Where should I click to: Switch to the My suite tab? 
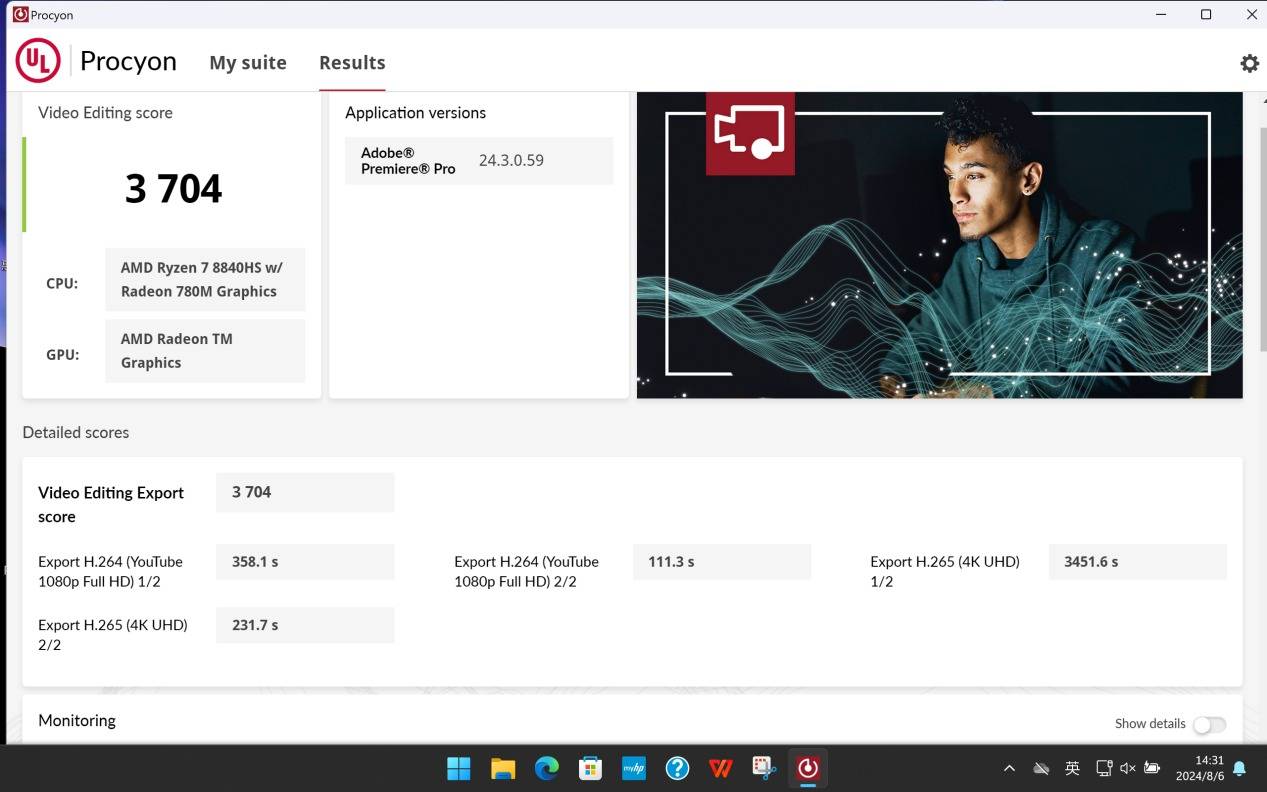click(248, 63)
